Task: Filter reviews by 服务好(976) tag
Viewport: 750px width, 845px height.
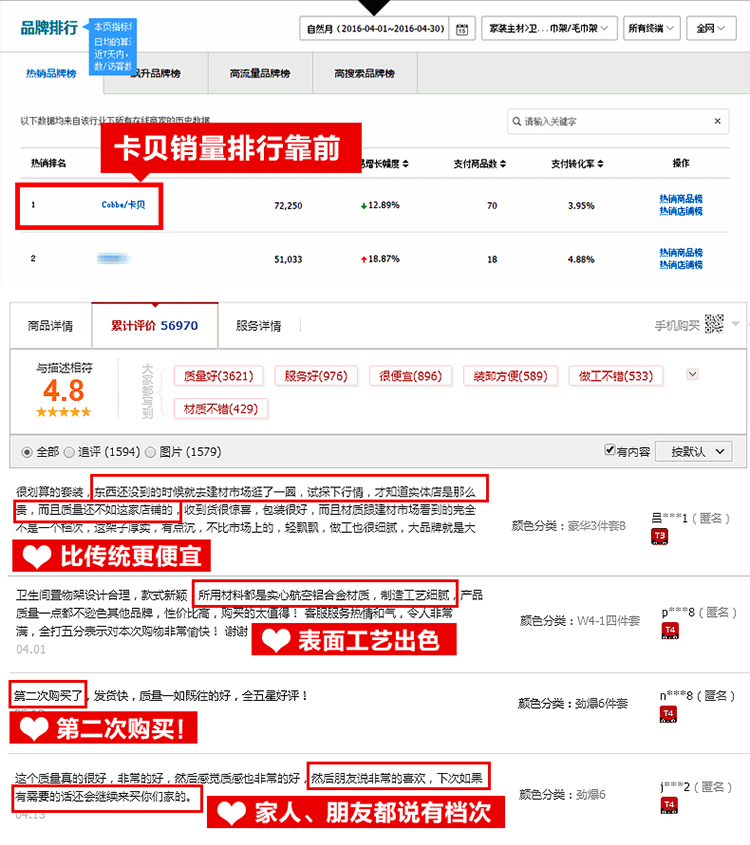Action: (316, 376)
